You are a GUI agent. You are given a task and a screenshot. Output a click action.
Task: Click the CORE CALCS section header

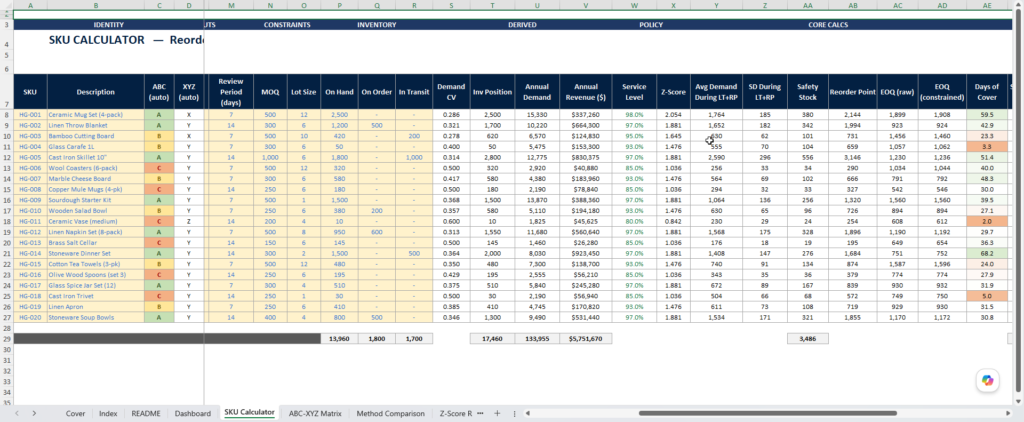tap(827, 25)
